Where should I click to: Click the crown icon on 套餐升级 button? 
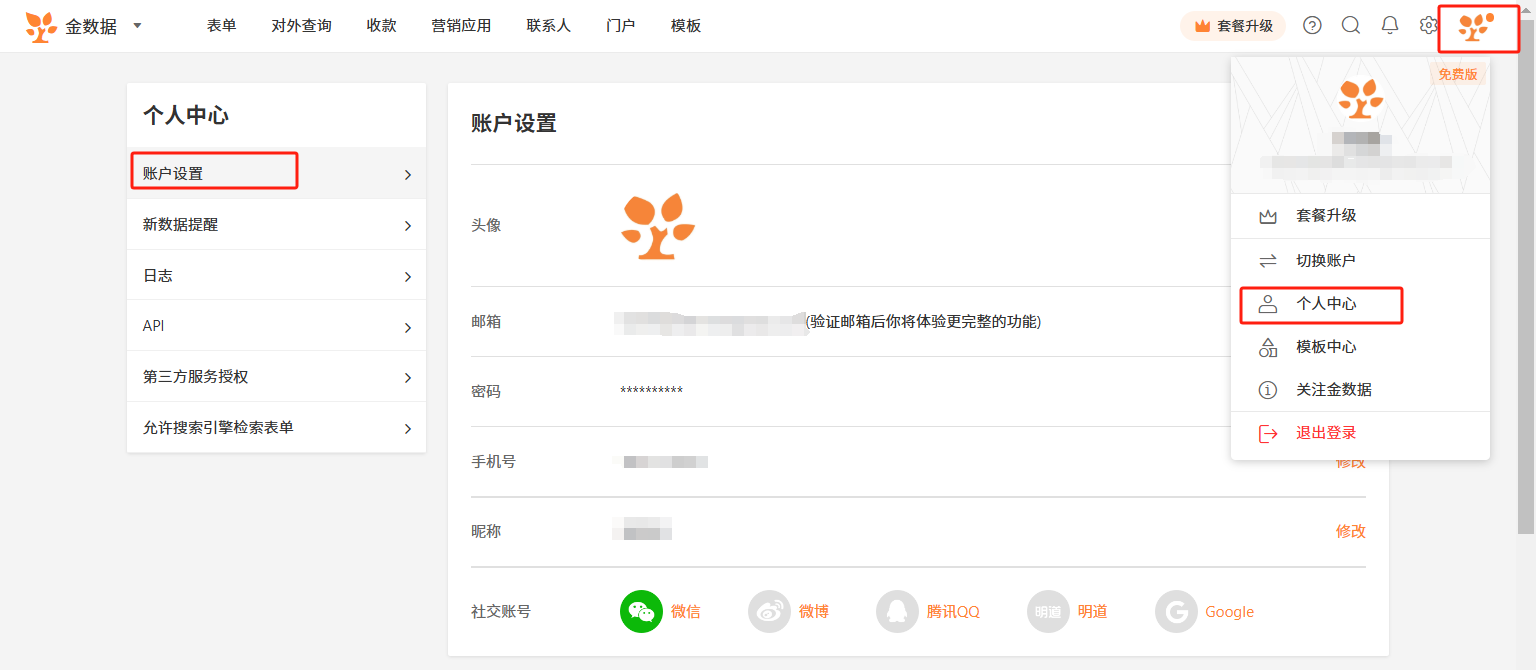(x=1203, y=26)
